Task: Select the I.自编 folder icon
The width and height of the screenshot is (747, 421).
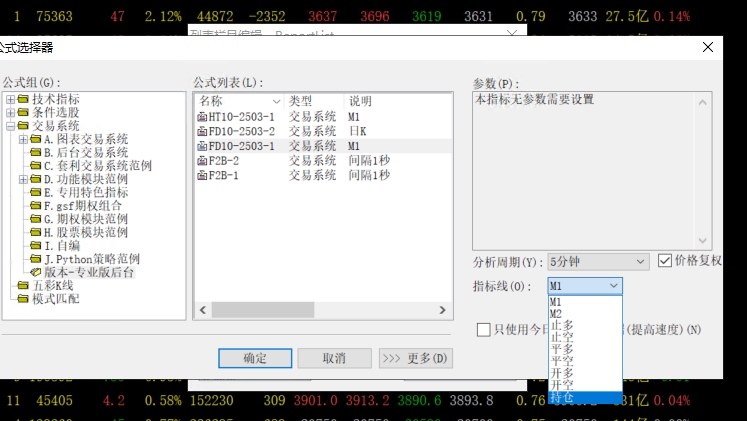Action: point(35,246)
